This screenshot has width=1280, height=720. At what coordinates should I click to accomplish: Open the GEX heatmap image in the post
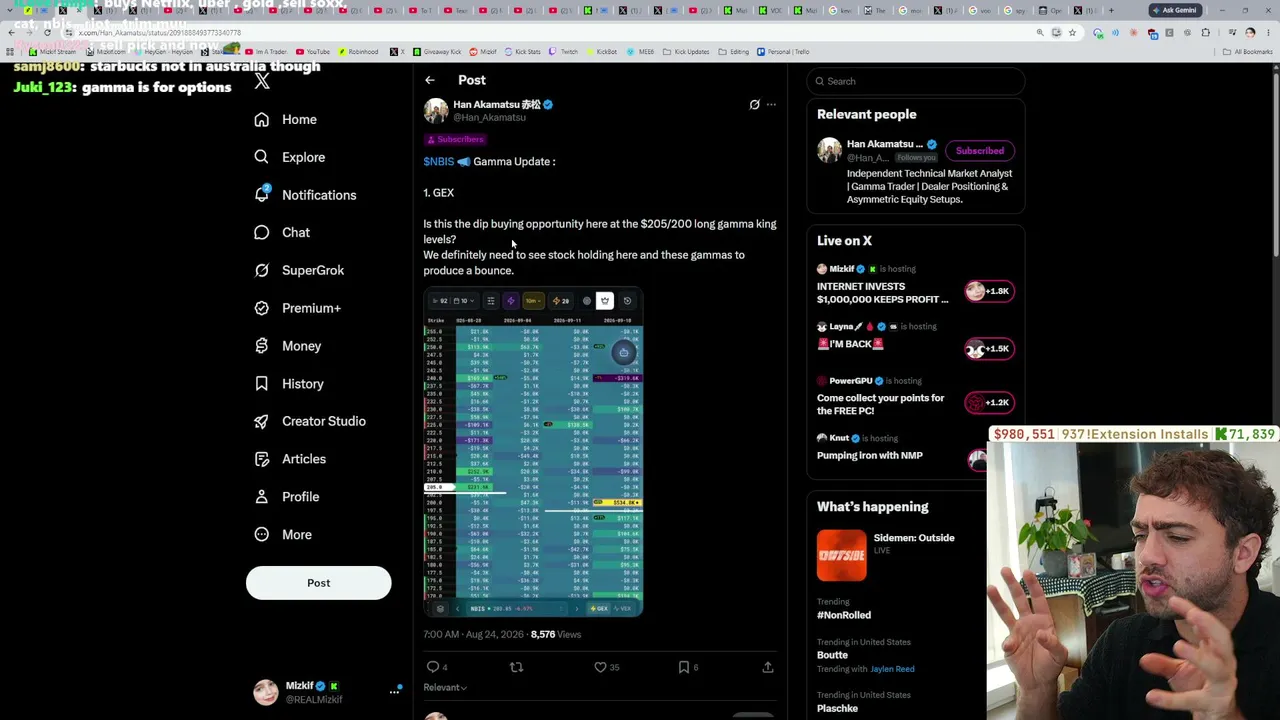click(x=533, y=452)
